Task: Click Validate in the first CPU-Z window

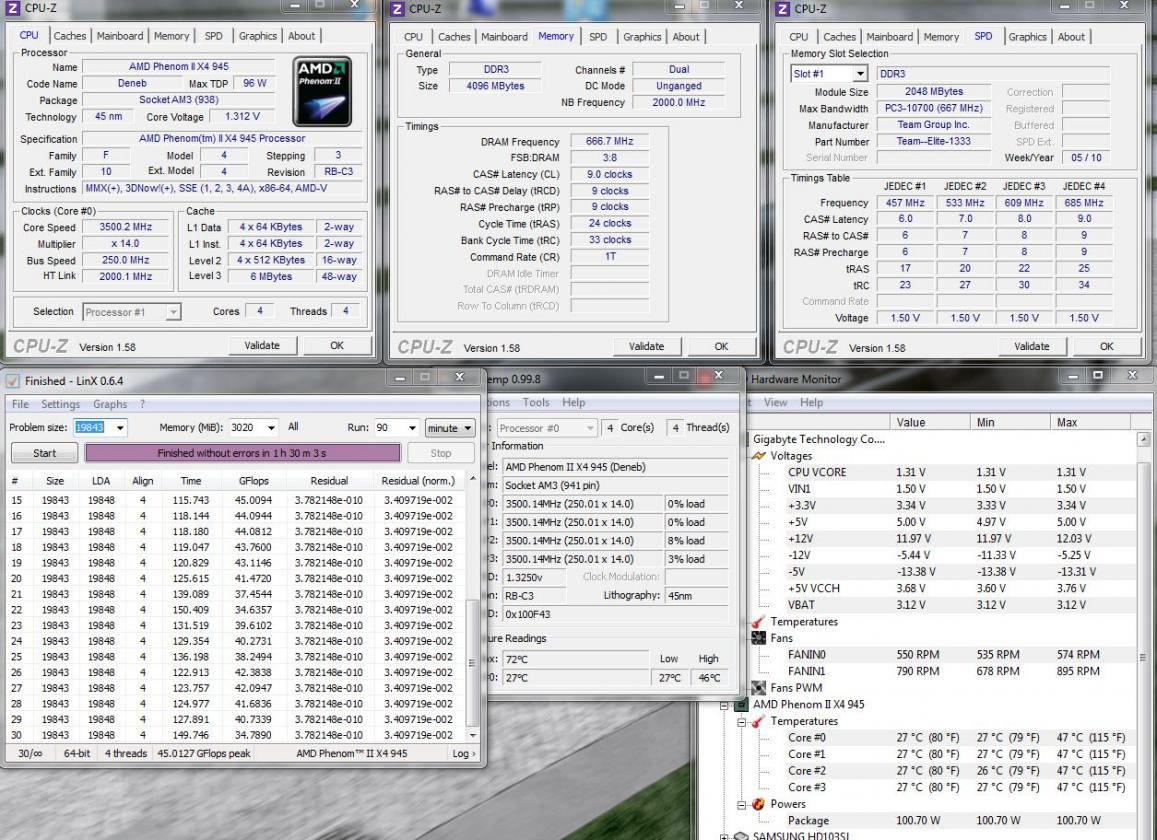Action: point(262,345)
